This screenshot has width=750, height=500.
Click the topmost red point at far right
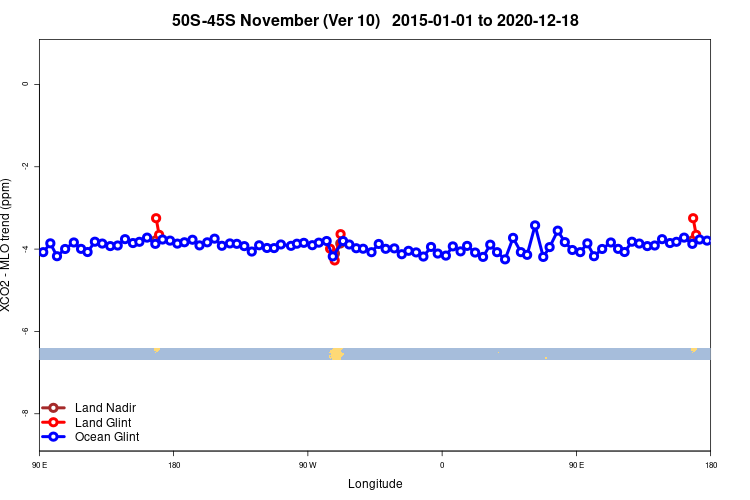click(x=693, y=218)
